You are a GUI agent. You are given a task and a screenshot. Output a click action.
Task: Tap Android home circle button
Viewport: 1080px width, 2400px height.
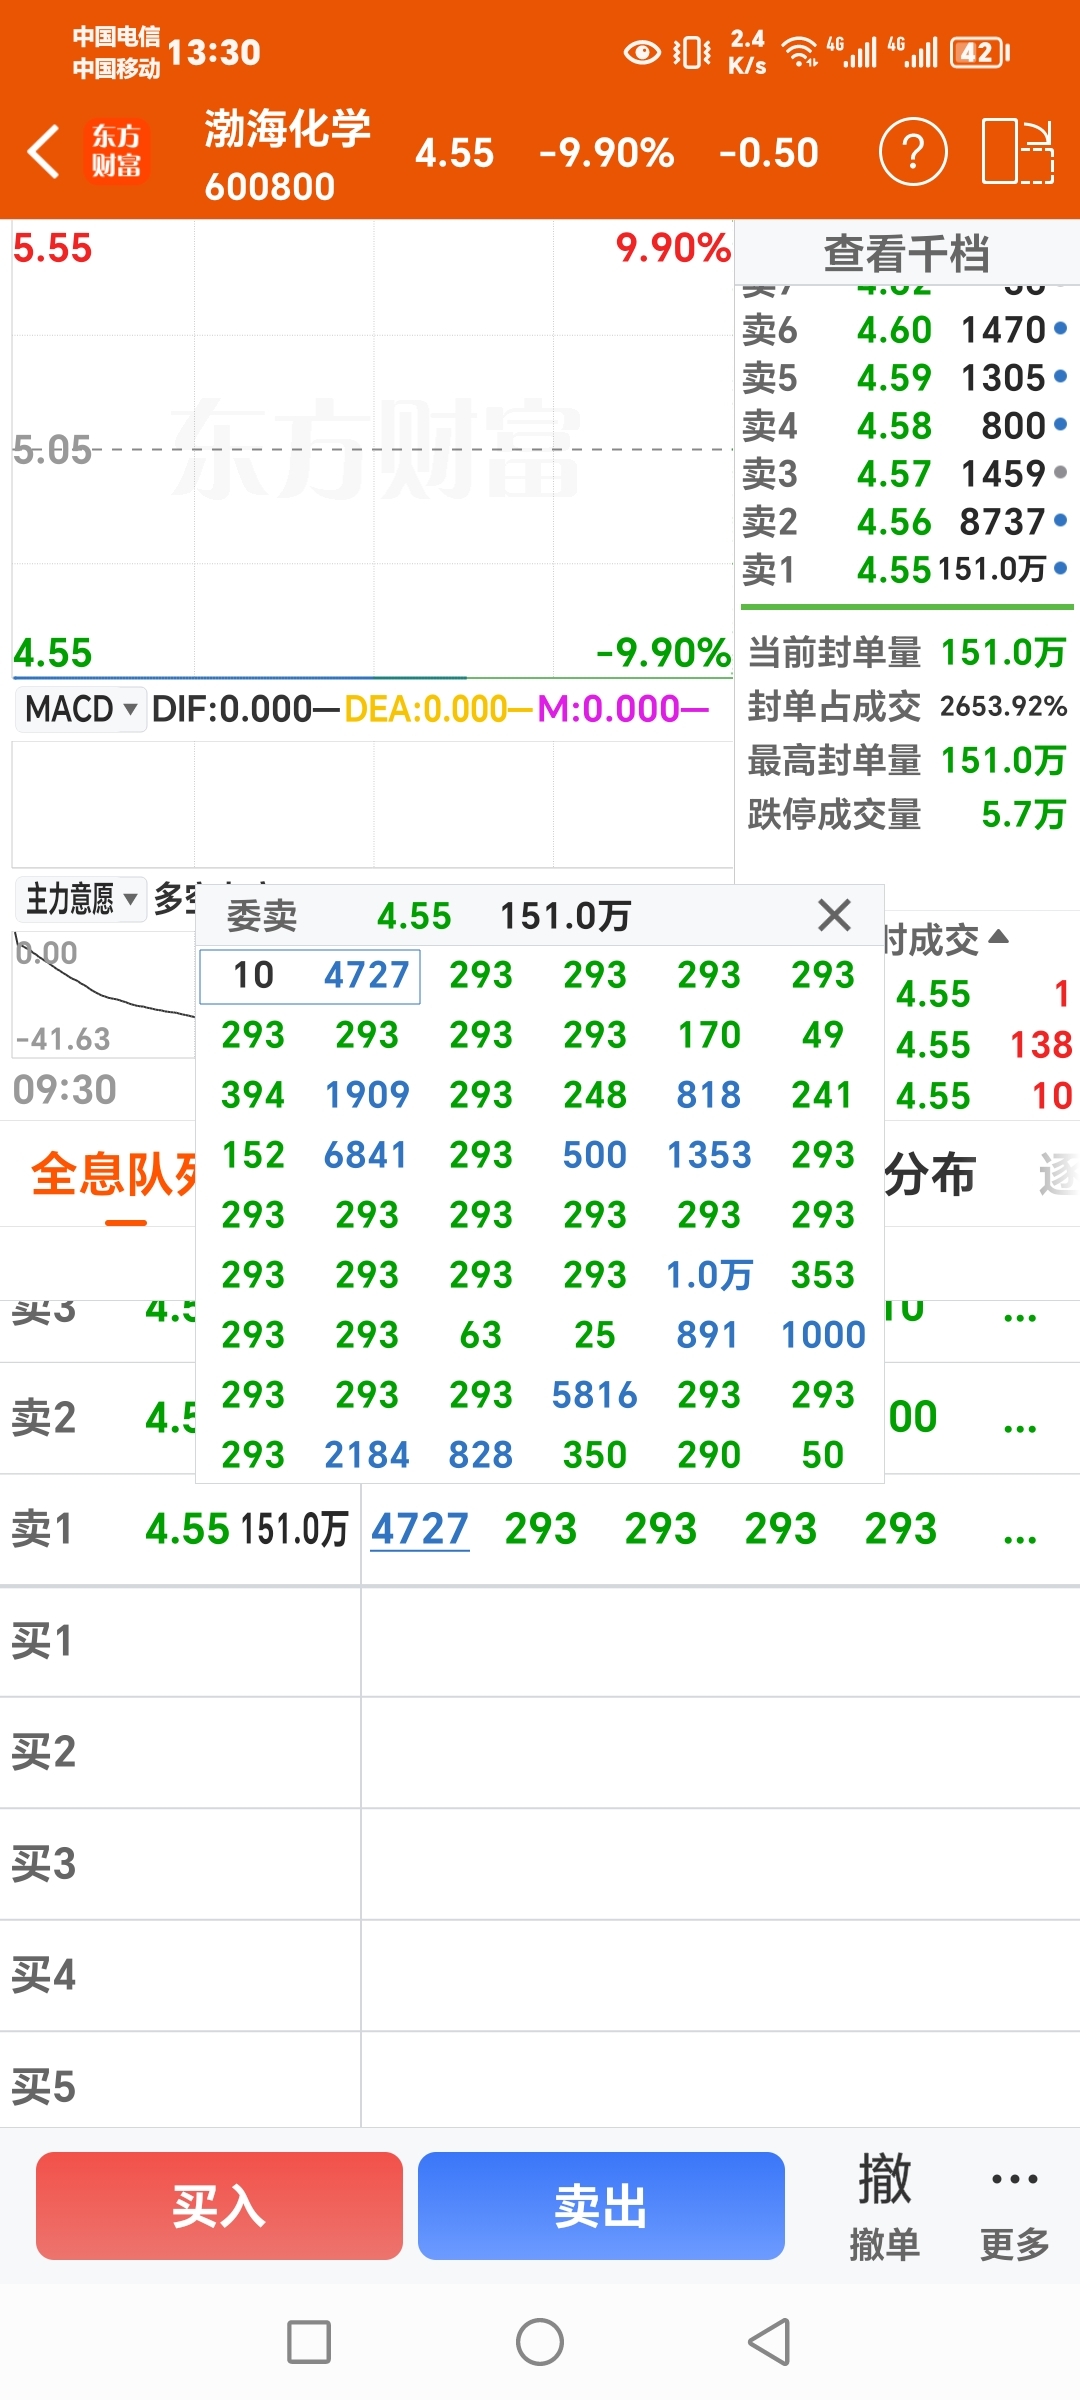pos(540,2342)
